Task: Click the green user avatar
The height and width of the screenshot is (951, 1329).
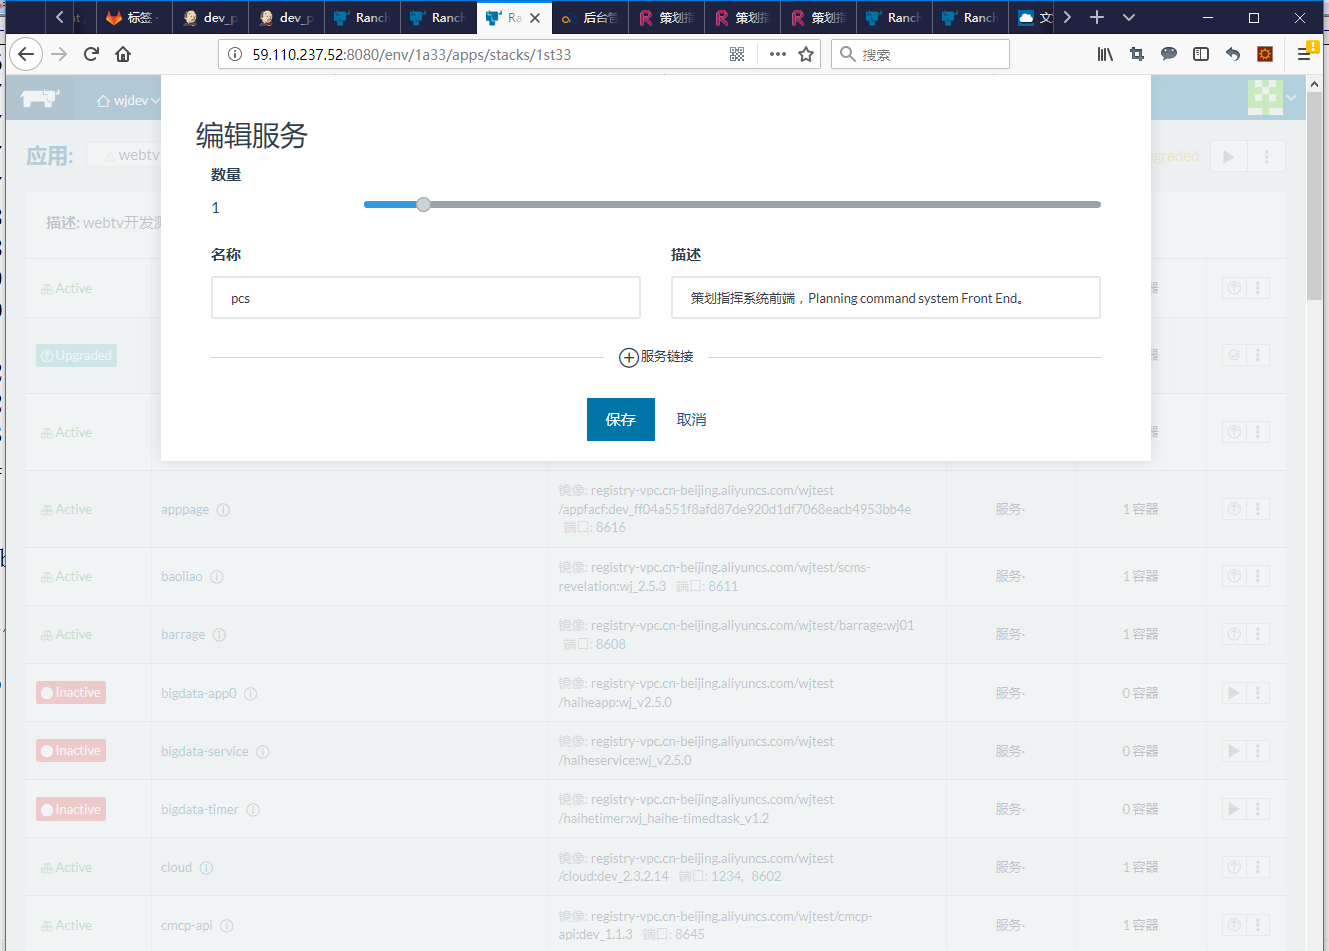Action: [x=1265, y=97]
